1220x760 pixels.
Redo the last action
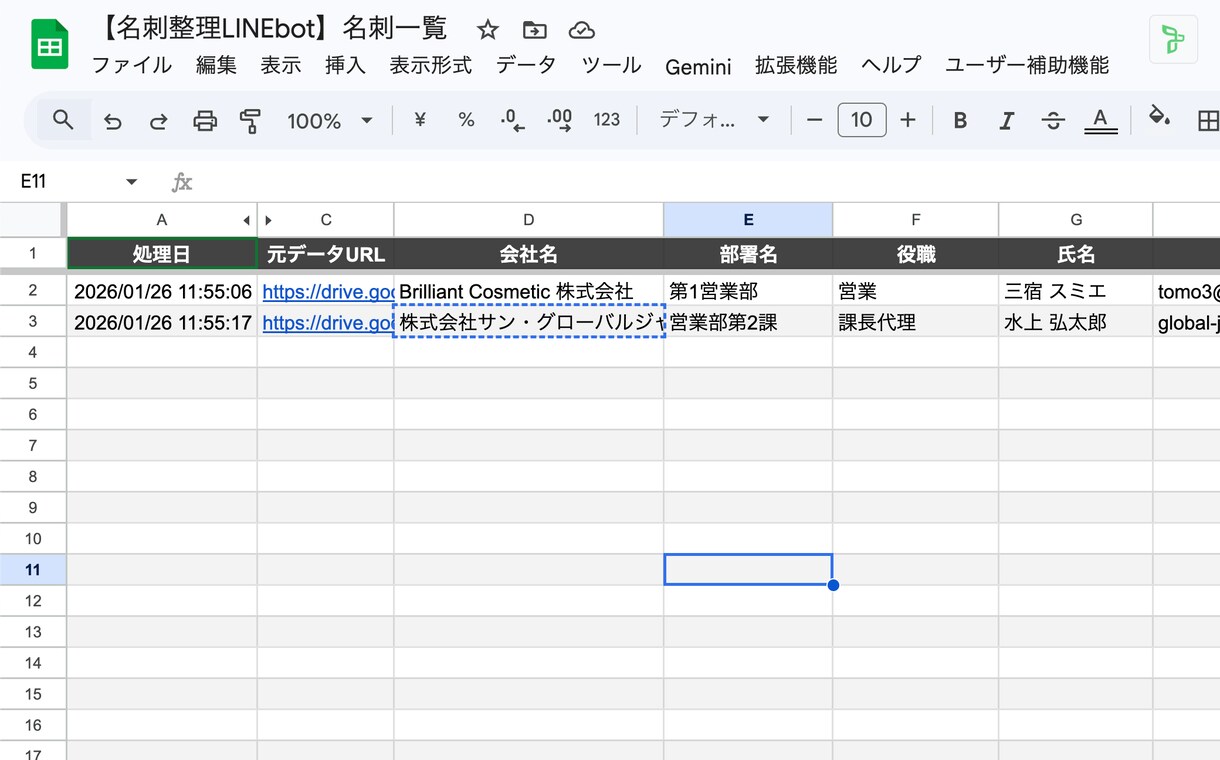pyautogui.click(x=158, y=121)
